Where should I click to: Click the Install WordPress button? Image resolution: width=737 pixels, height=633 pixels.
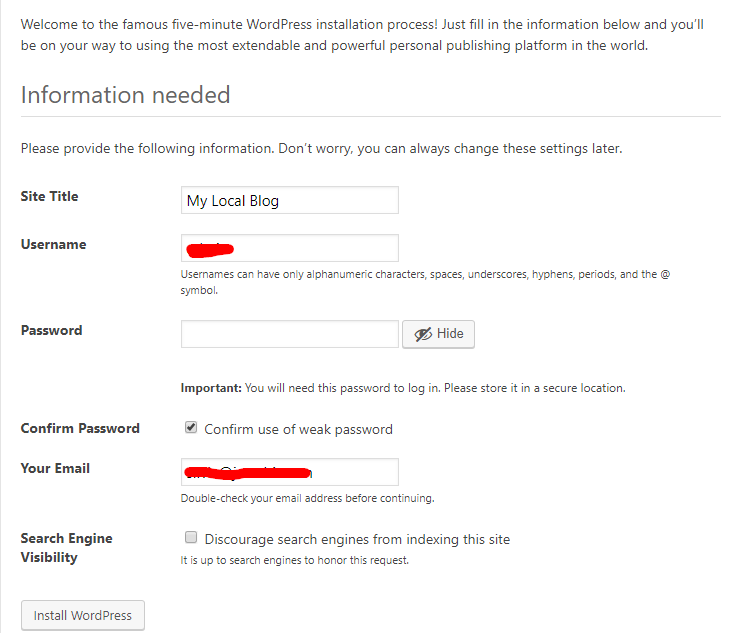click(83, 615)
